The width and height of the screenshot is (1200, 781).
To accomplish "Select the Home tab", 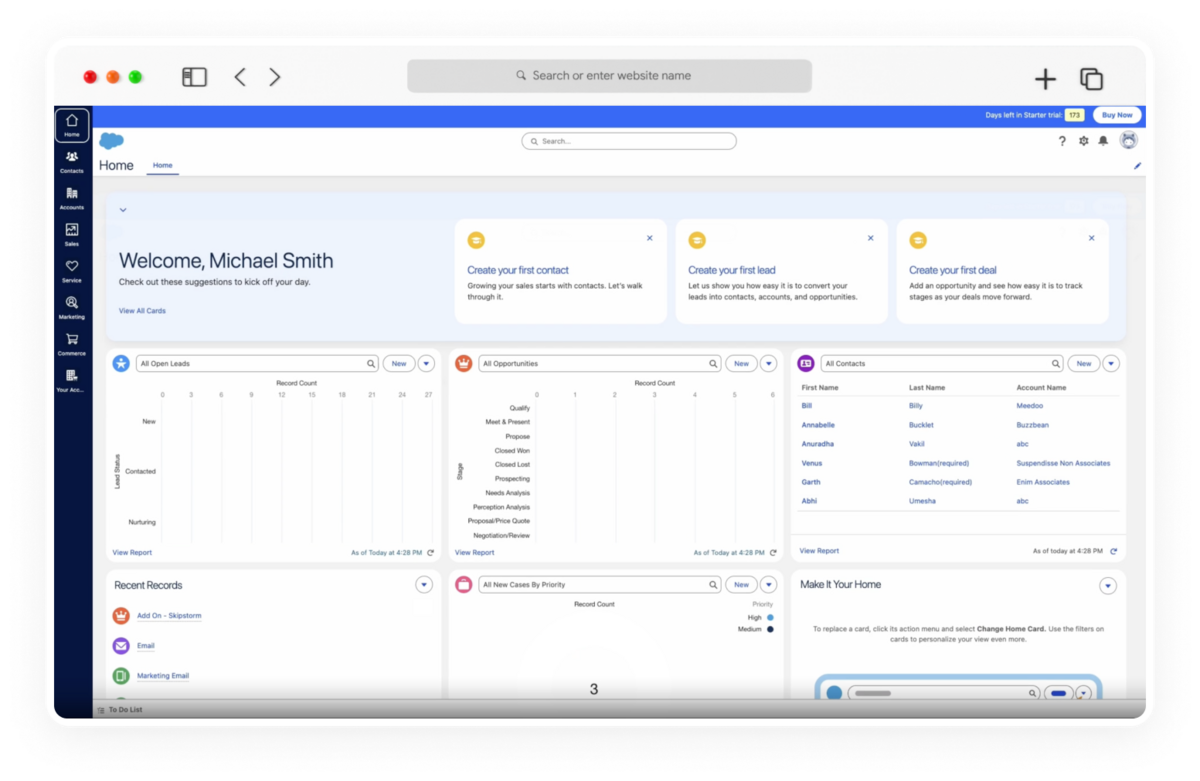I will click(x=163, y=166).
